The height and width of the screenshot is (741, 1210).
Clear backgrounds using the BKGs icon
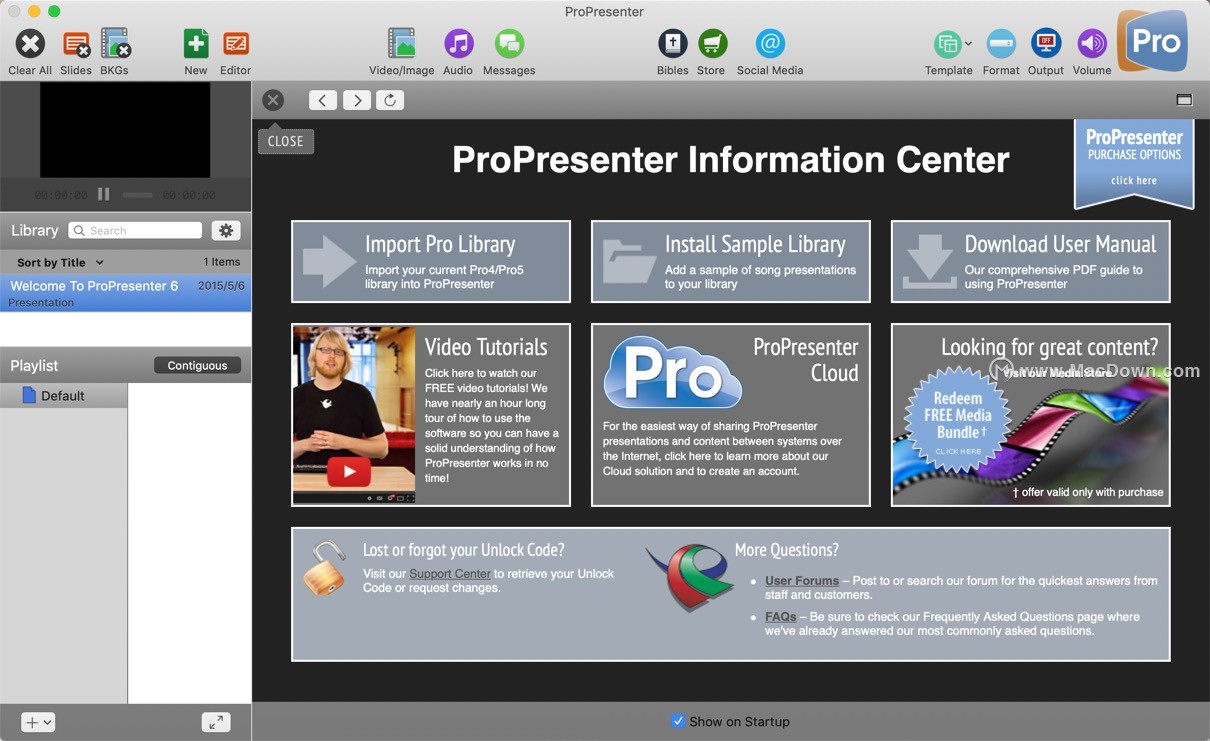click(x=115, y=44)
